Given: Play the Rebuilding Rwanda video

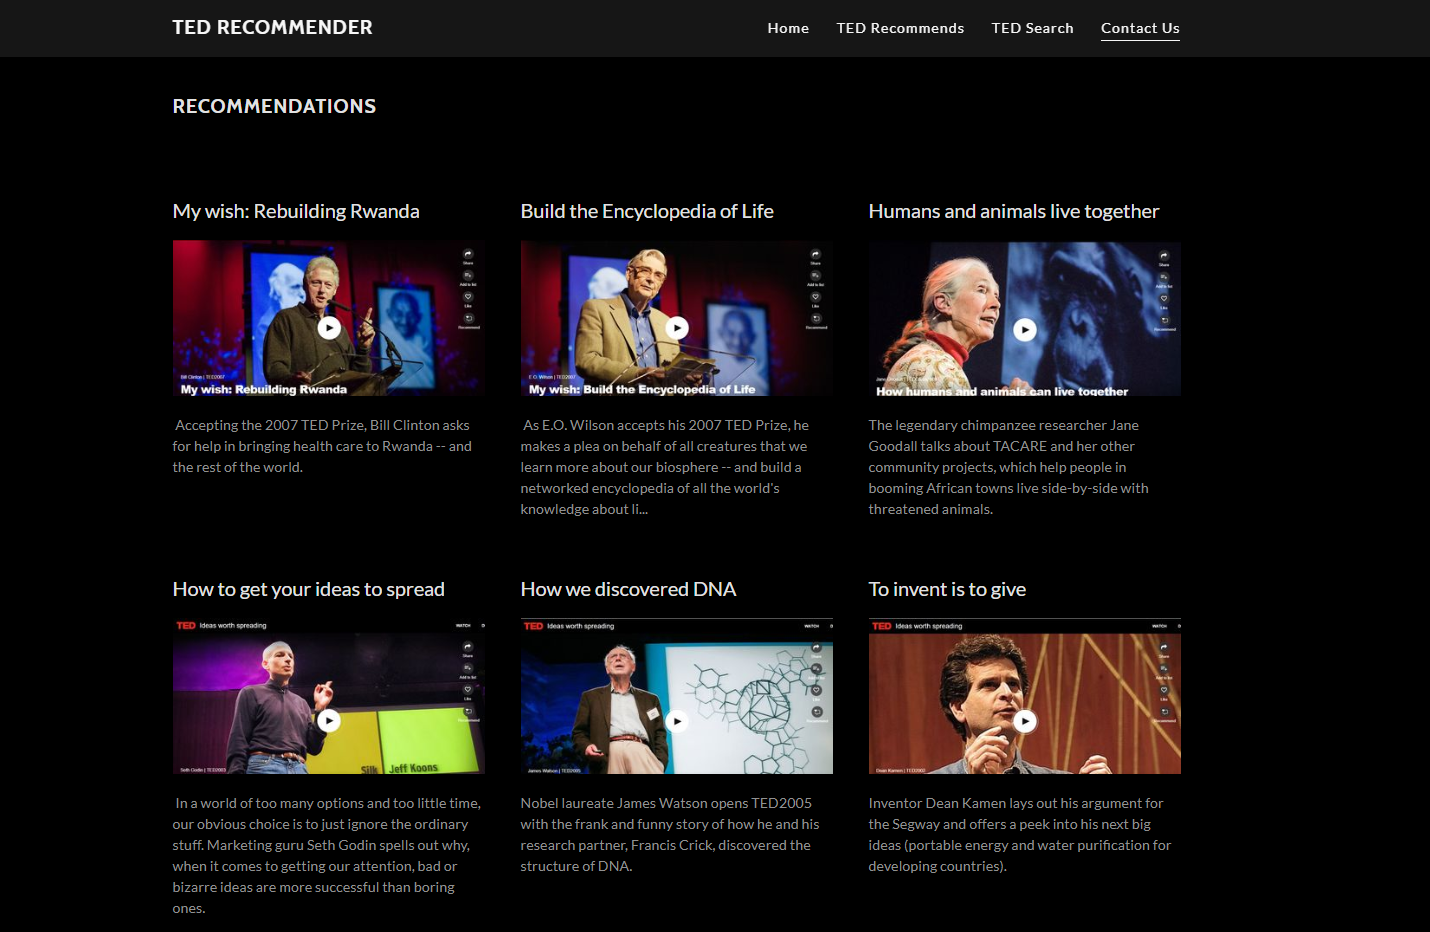Looking at the screenshot, I should (x=329, y=327).
